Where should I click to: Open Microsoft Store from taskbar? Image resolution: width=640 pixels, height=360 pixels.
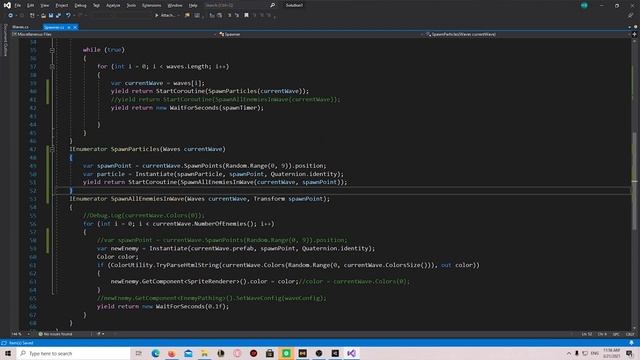coord(270,353)
